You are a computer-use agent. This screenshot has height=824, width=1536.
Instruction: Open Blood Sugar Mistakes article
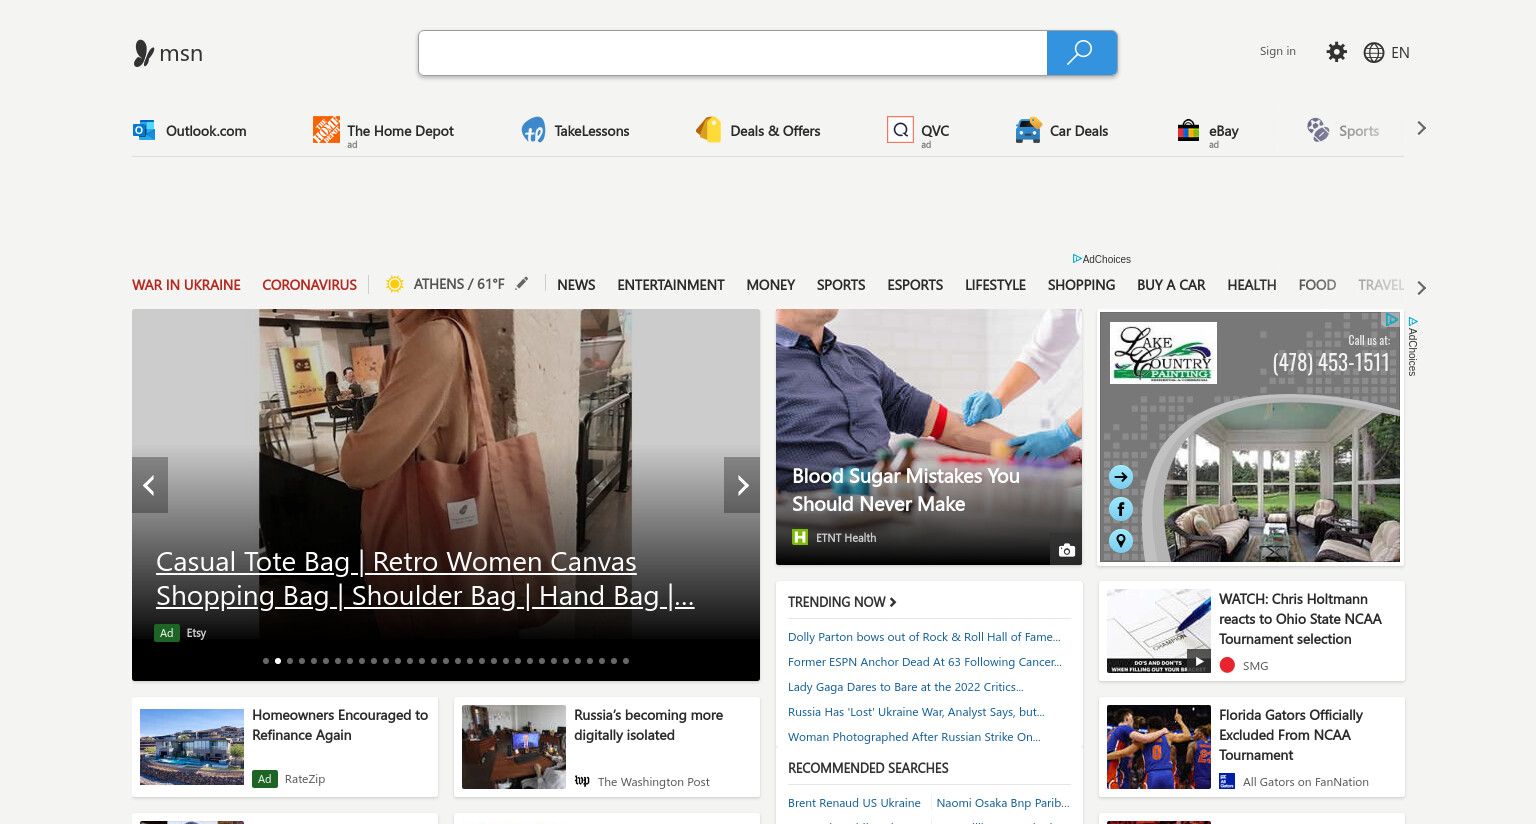point(906,490)
